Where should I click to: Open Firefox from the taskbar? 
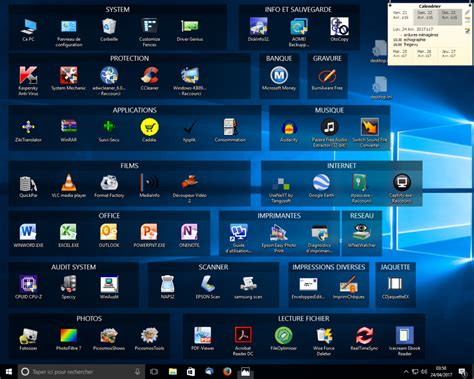point(227,371)
